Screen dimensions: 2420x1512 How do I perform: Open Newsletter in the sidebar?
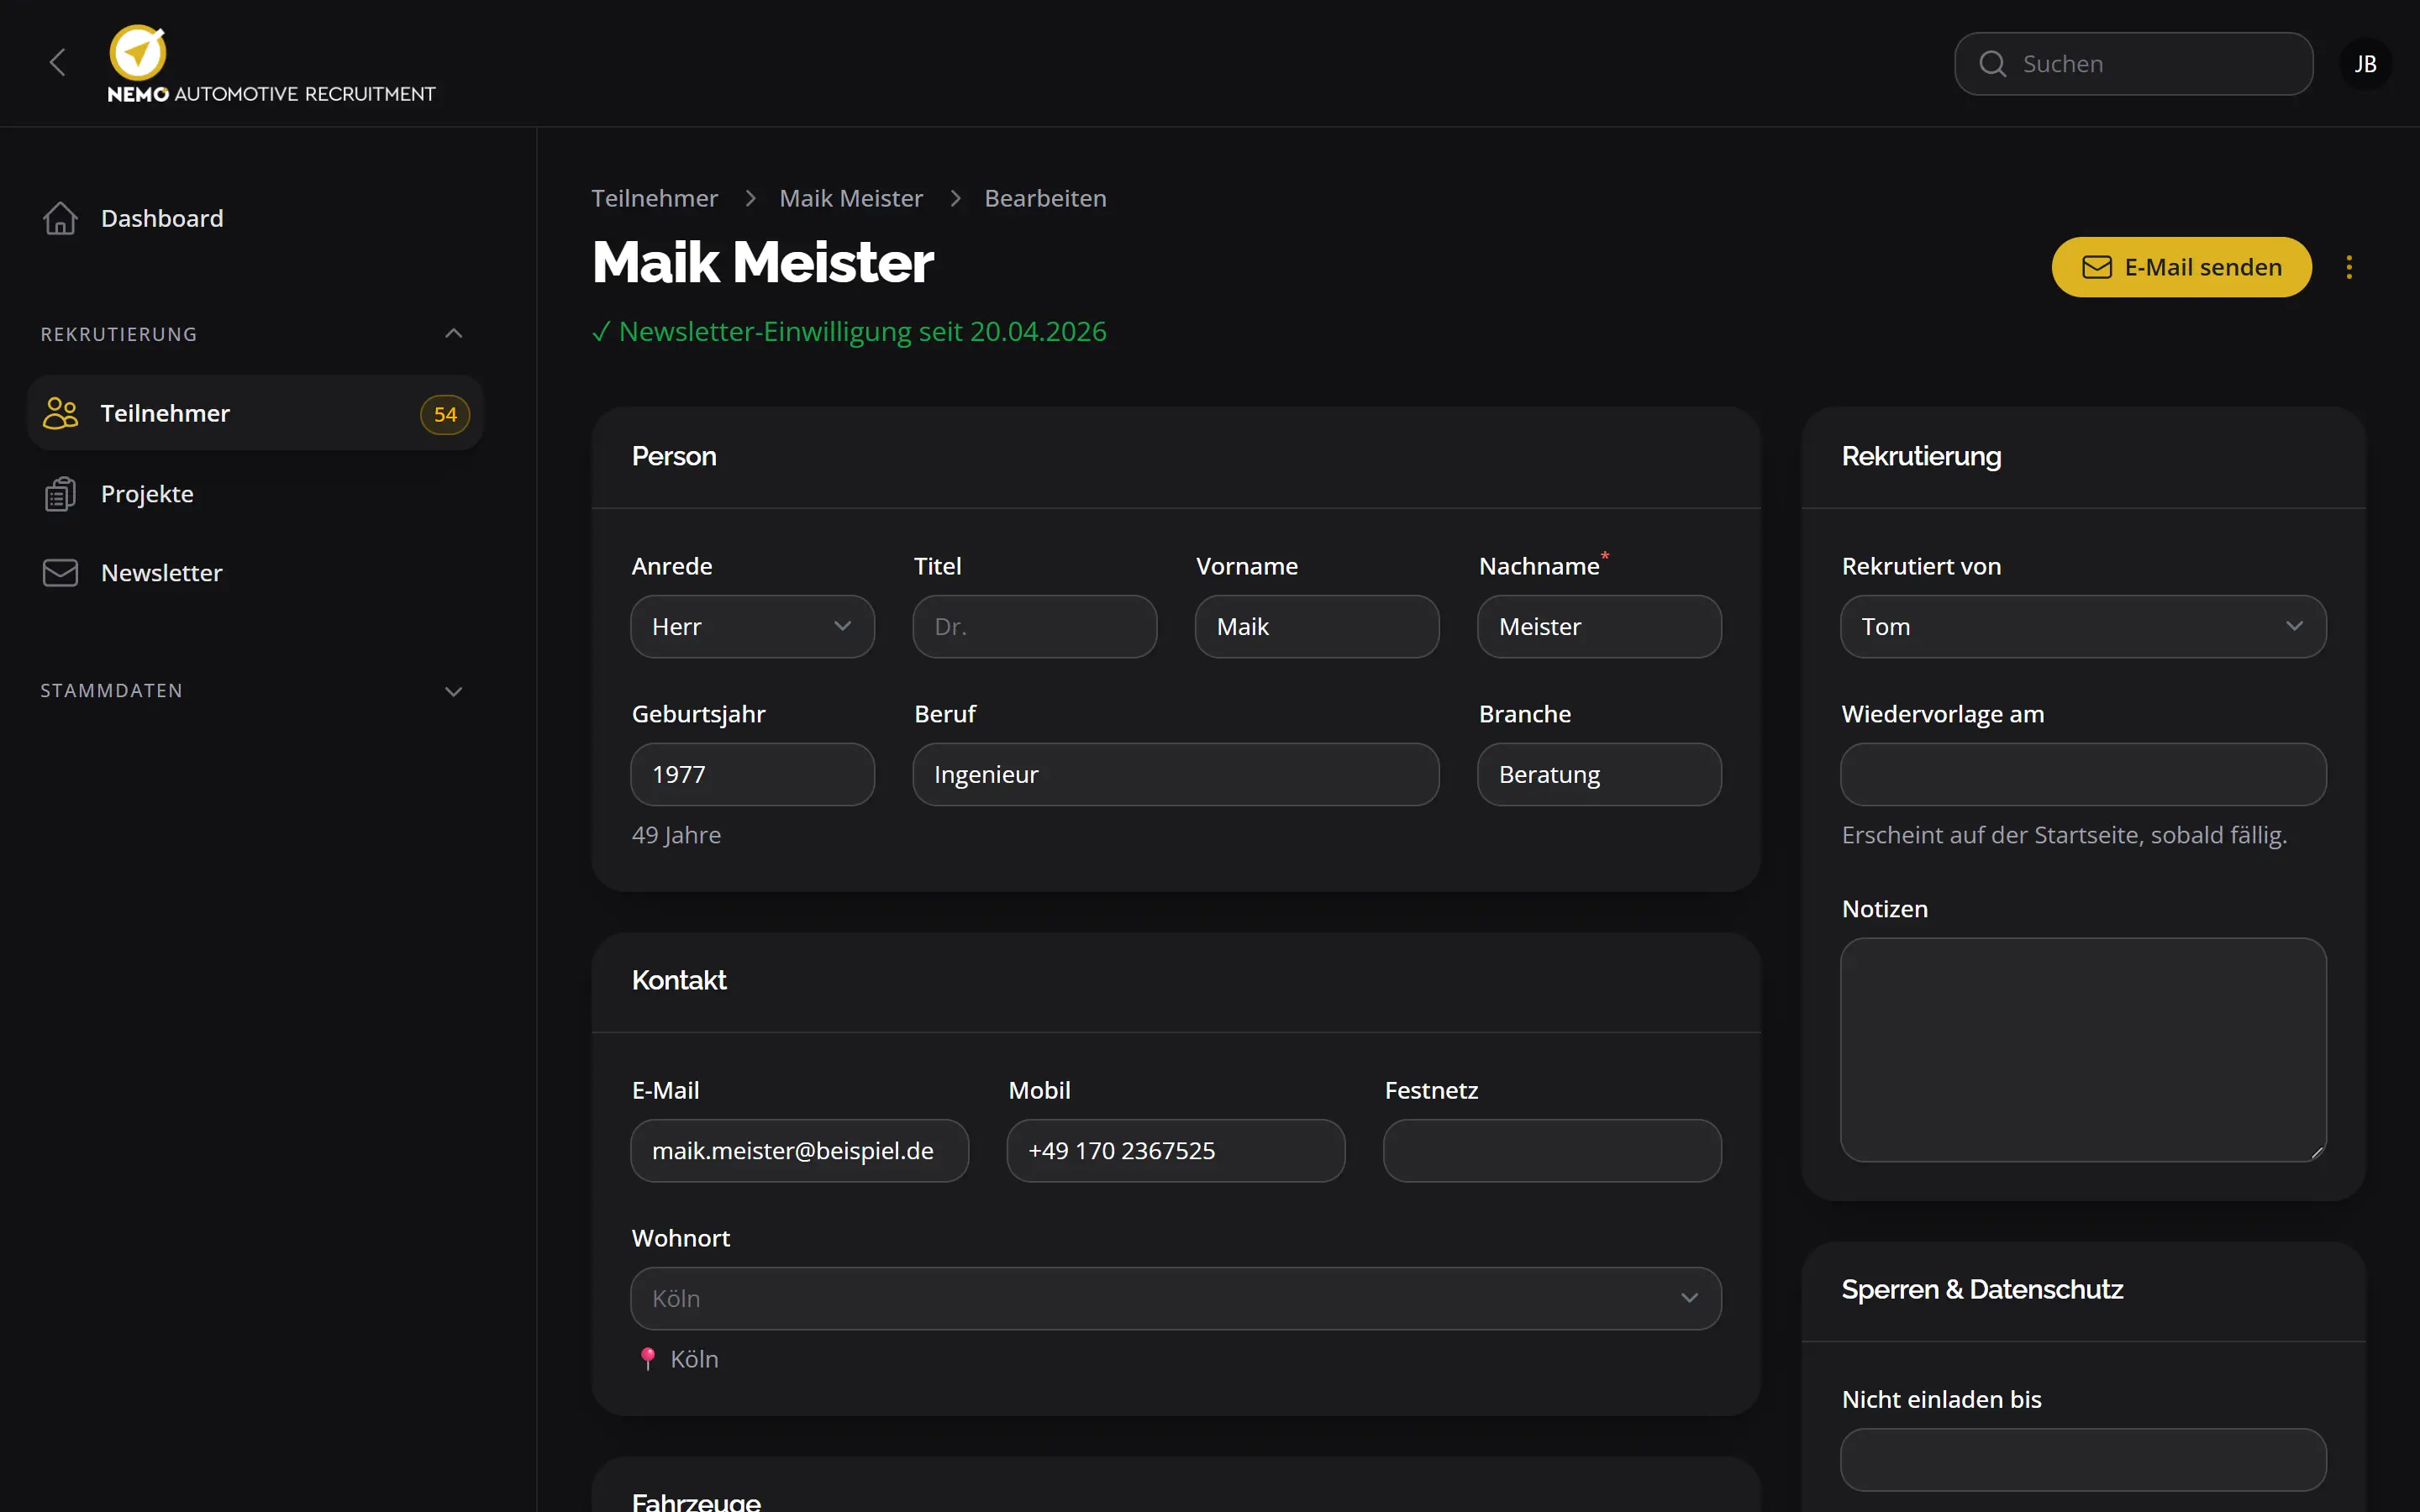(255, 573)
